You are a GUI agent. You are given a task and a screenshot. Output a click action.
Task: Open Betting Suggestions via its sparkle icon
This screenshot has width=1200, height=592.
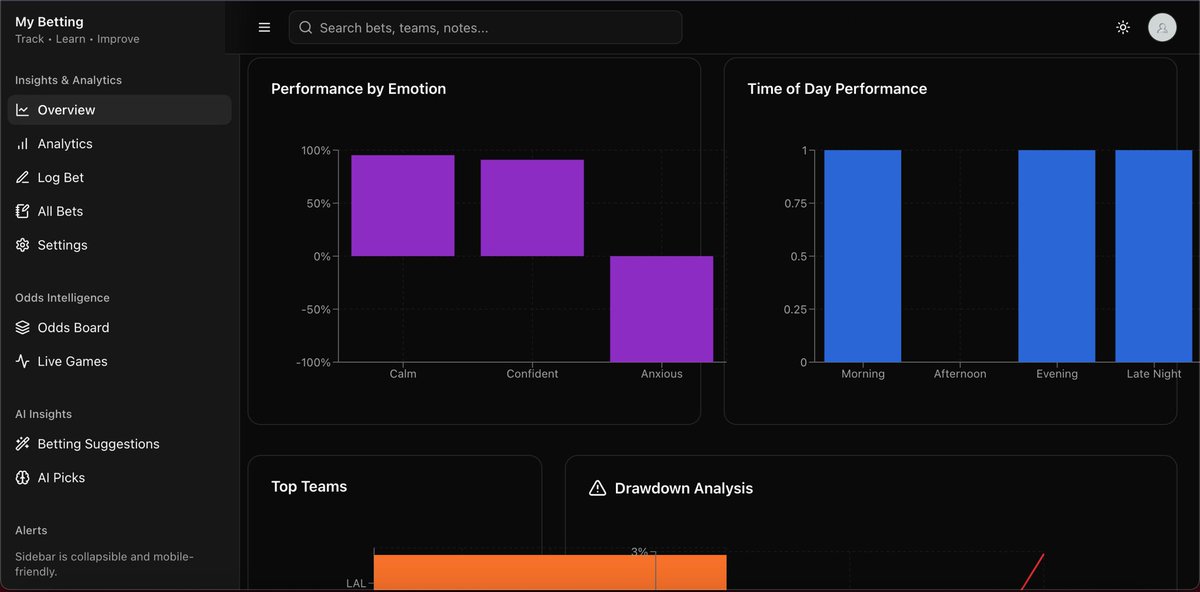coord(23,444)
